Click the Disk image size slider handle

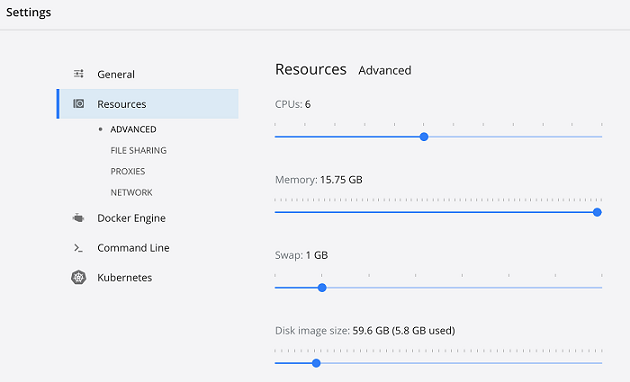(316, 363)
